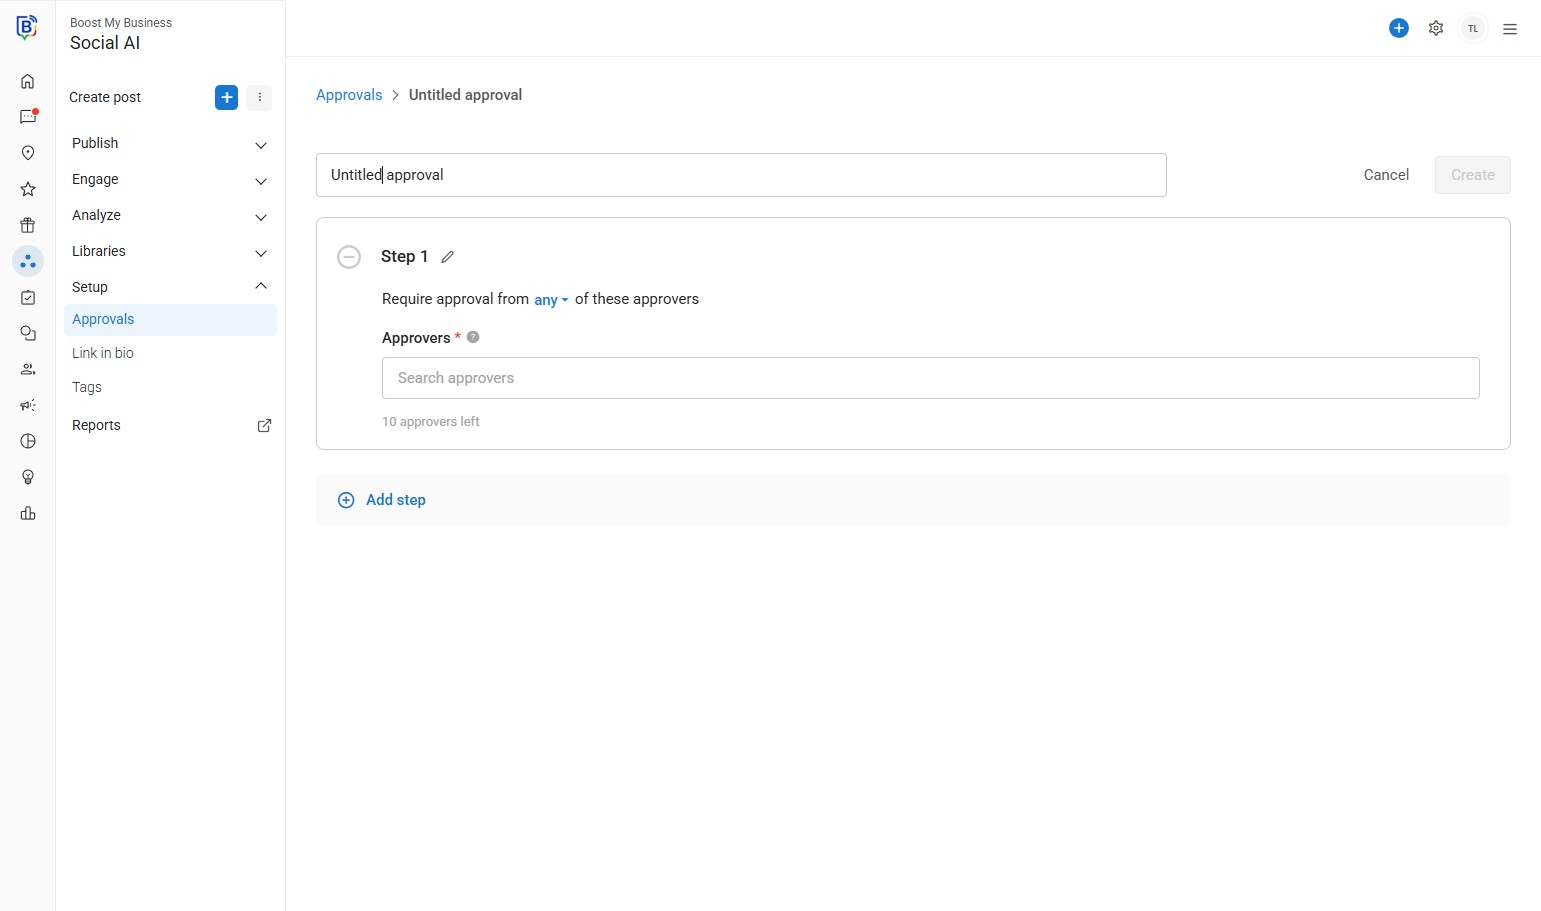Select Tags in the Setup menu
This screenshot has height=911, width=1541.
pos(87,387)
